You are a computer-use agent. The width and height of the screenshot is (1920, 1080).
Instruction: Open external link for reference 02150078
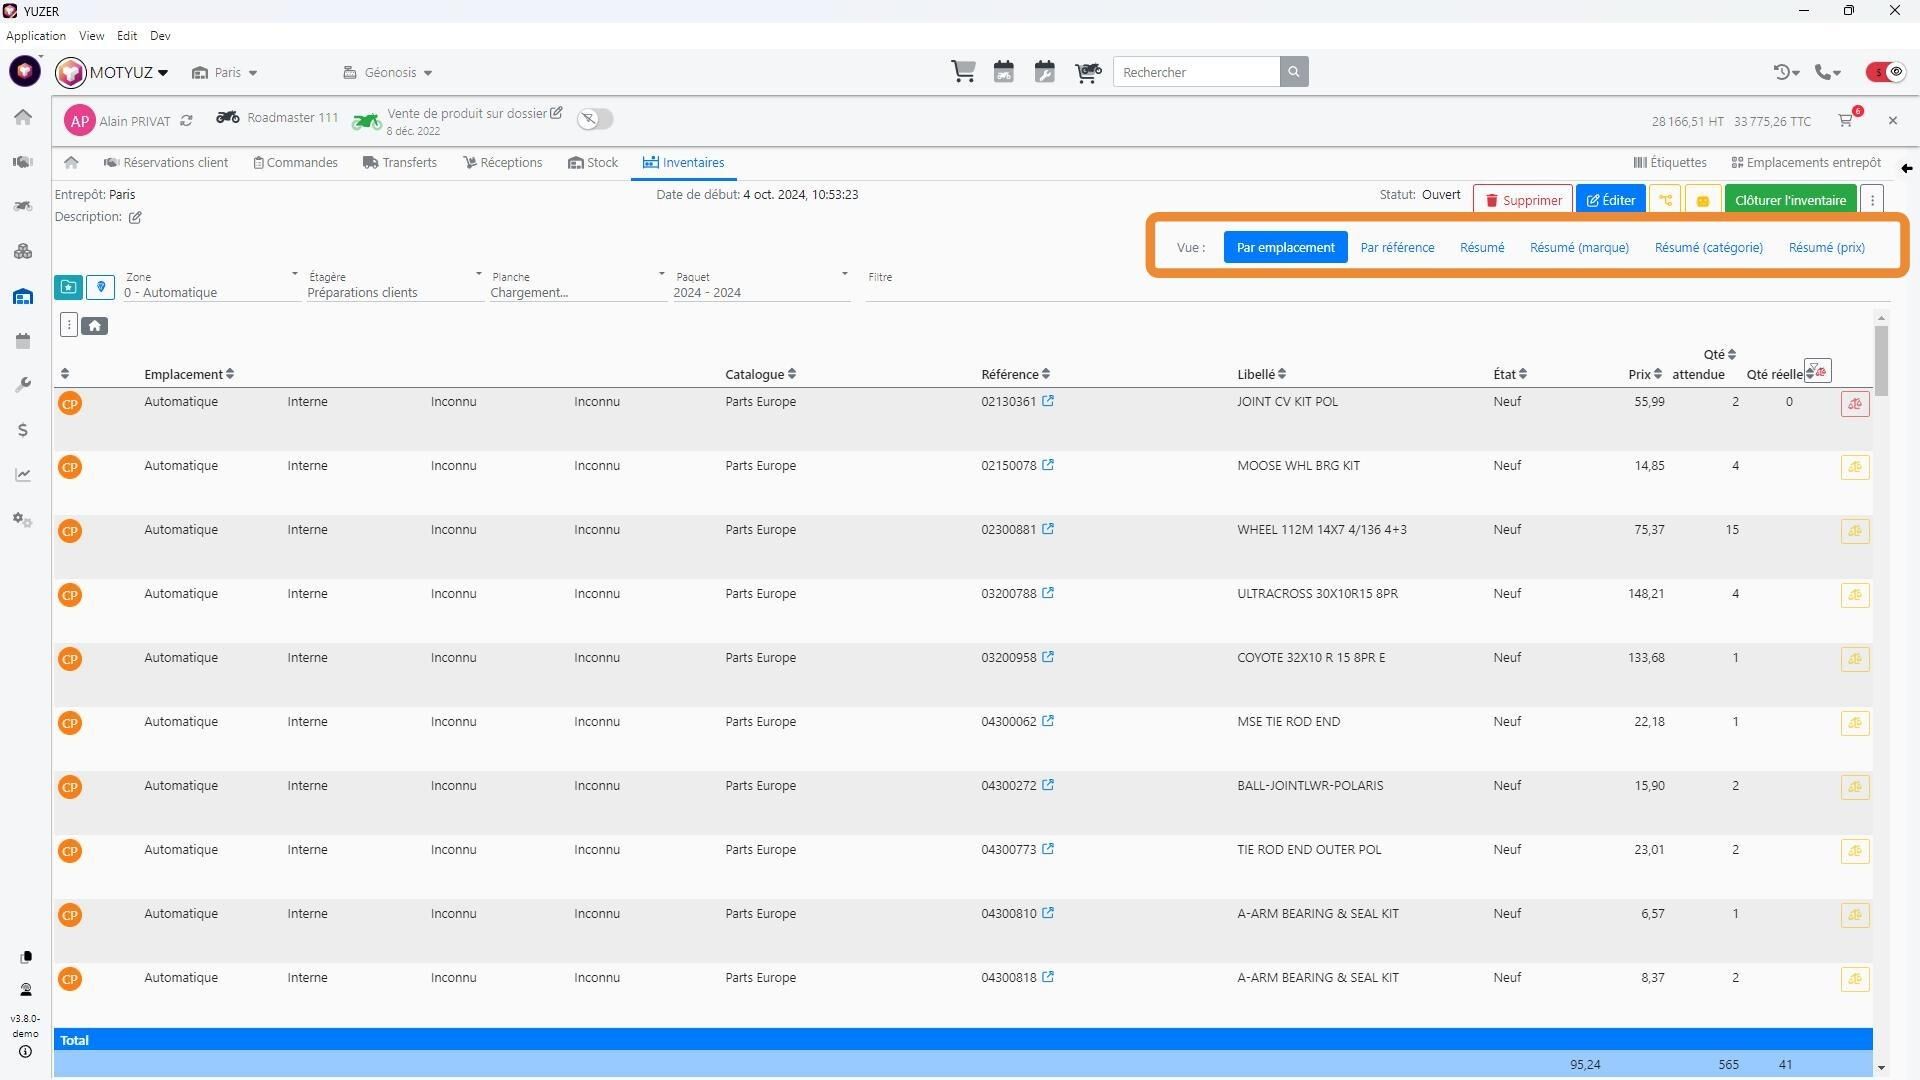[x=1048, y=465]
